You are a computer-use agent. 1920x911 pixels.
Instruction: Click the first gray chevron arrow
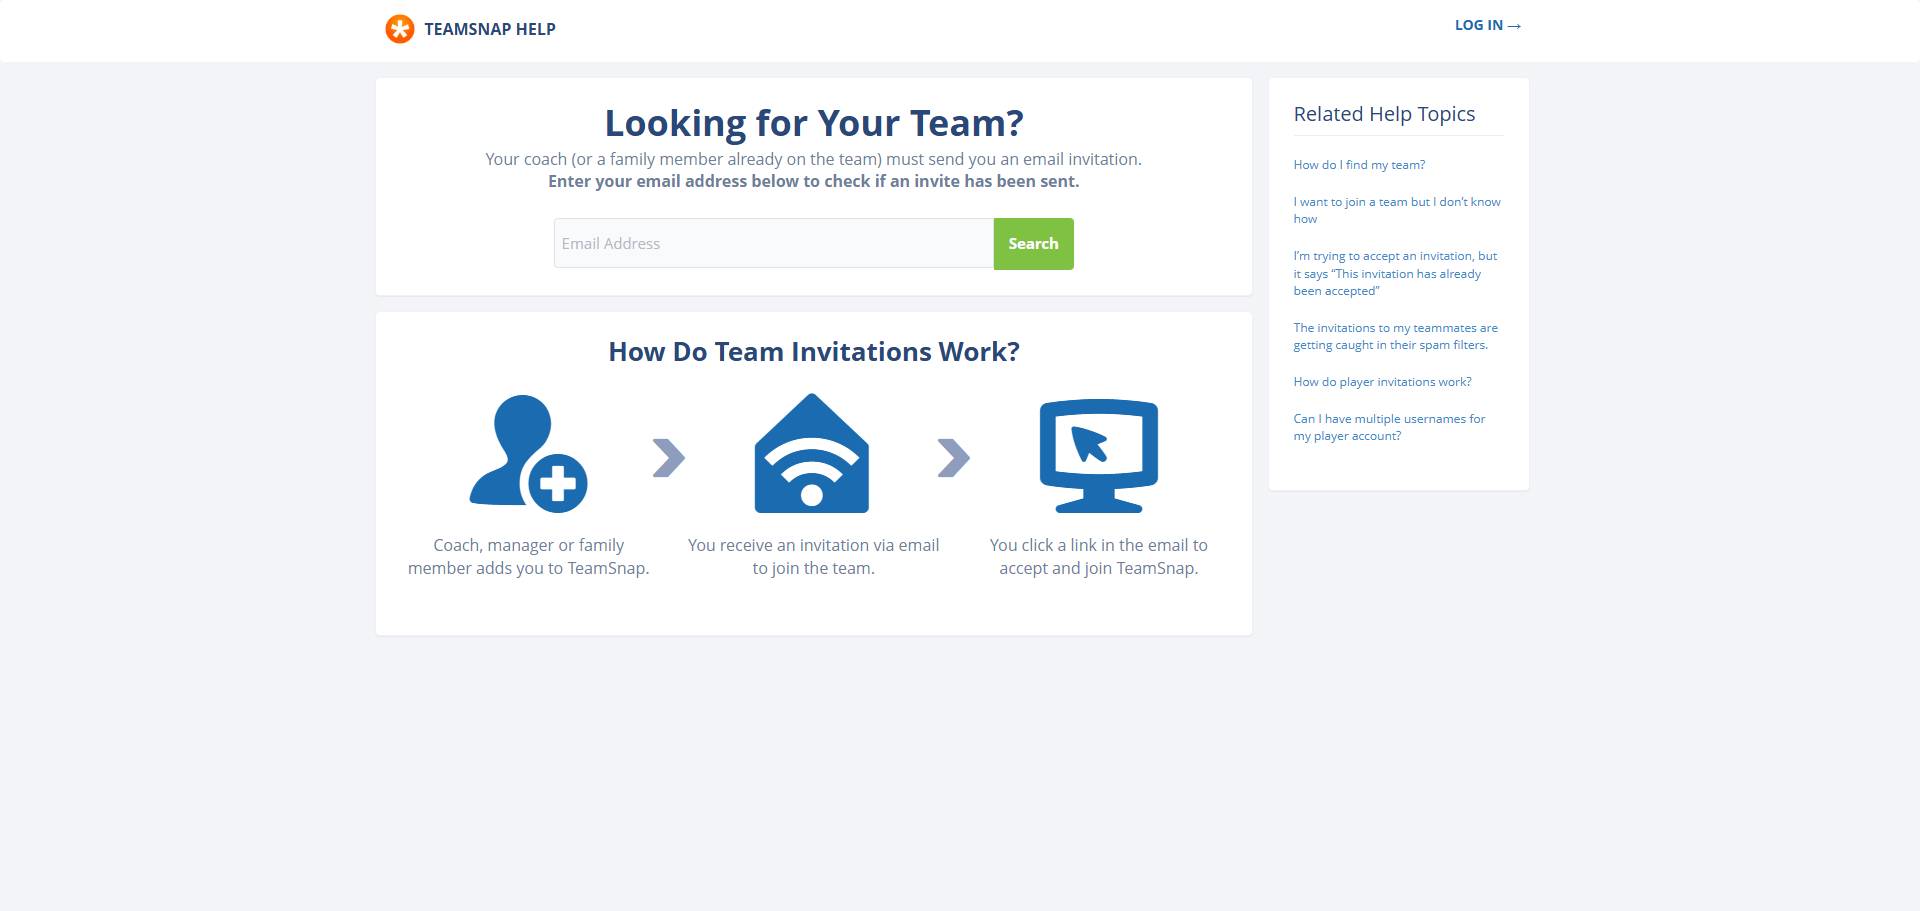tap(668, 458)
